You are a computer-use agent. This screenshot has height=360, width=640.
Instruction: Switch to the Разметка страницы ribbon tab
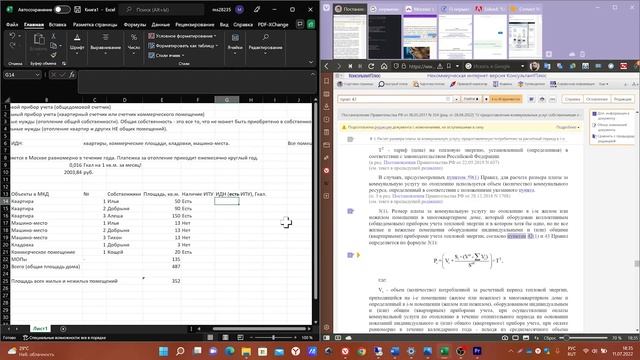[x=95, y=24]
